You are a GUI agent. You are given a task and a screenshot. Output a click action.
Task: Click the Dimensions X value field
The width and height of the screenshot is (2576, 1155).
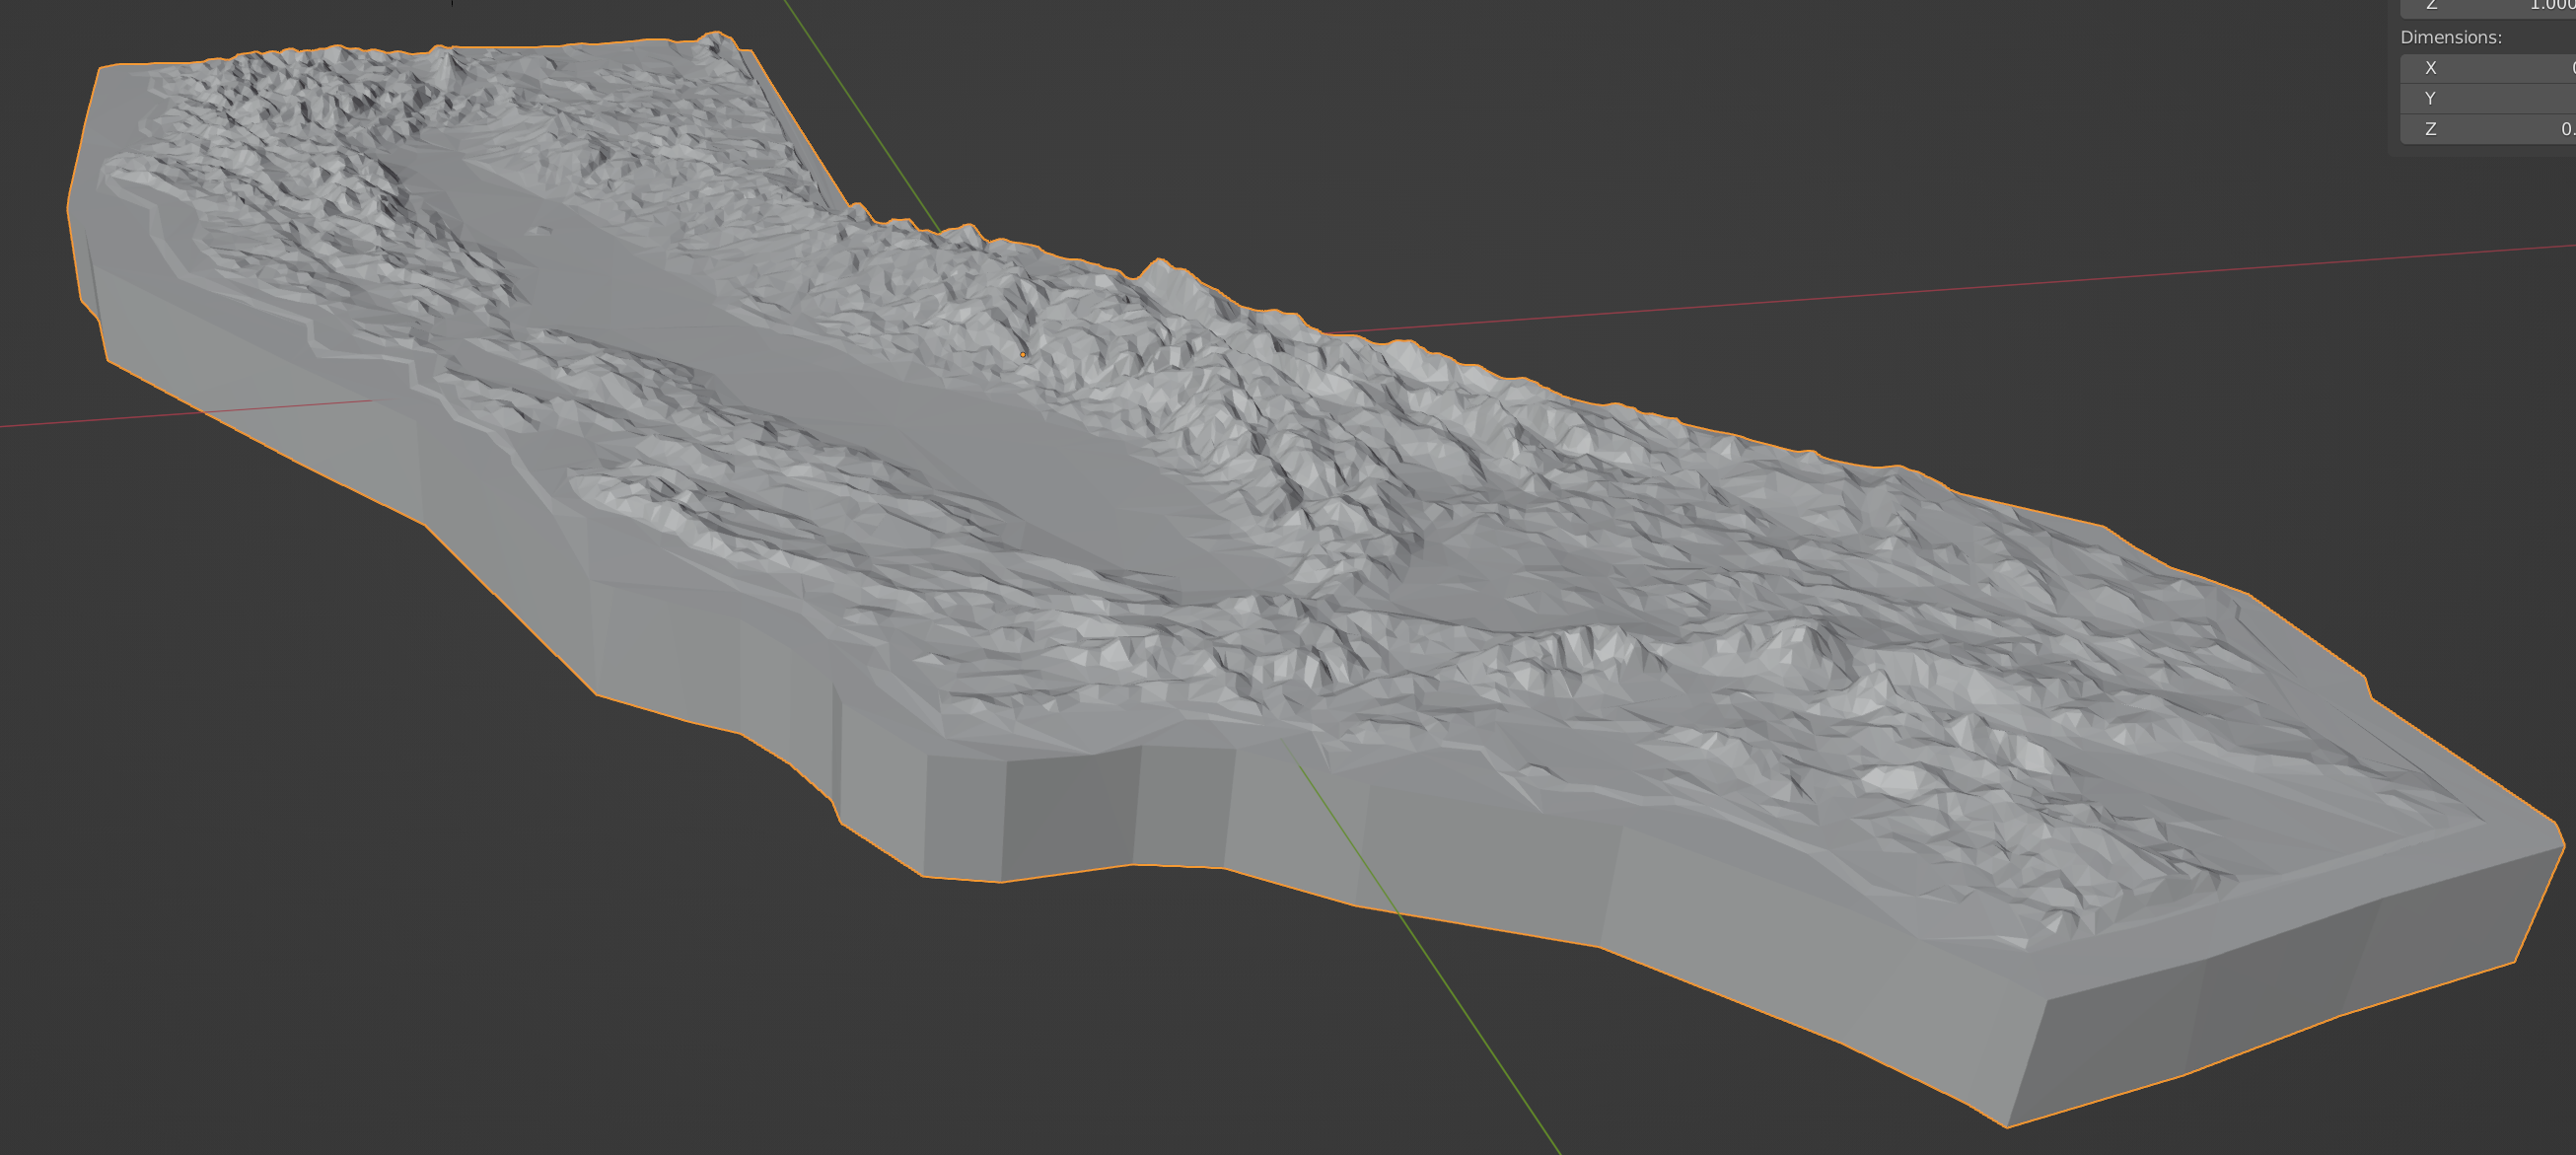point(2488,68)
